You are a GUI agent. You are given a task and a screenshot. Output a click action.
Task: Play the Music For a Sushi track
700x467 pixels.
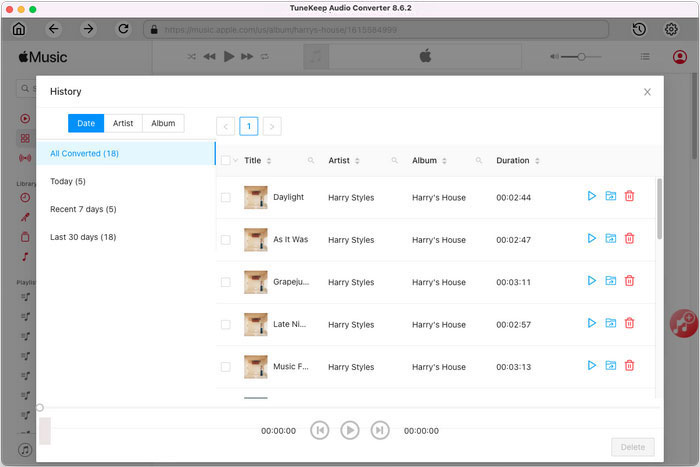[x=592, y=366]
